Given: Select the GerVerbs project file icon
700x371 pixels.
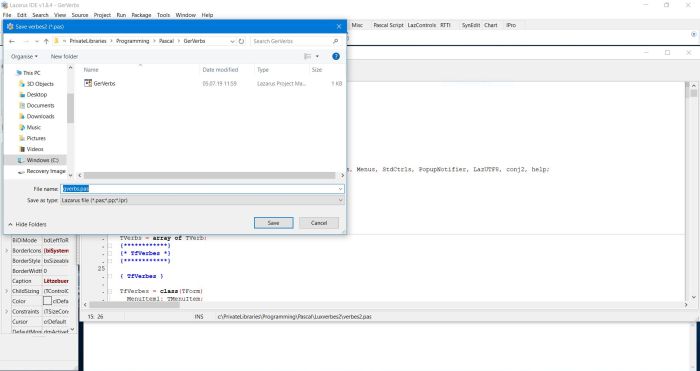Looking at the screenshot, I should point(88,83).
